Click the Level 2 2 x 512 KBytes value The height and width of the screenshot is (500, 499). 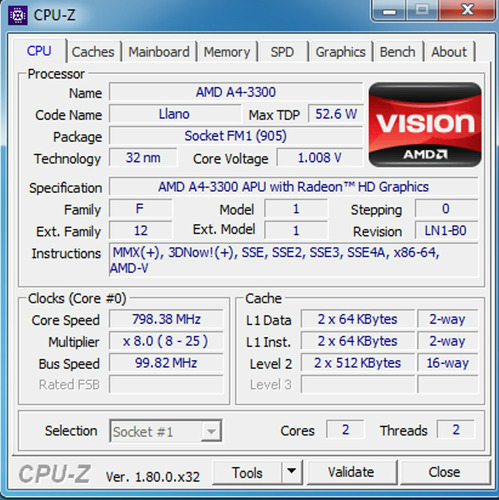[x=357, y=363]
